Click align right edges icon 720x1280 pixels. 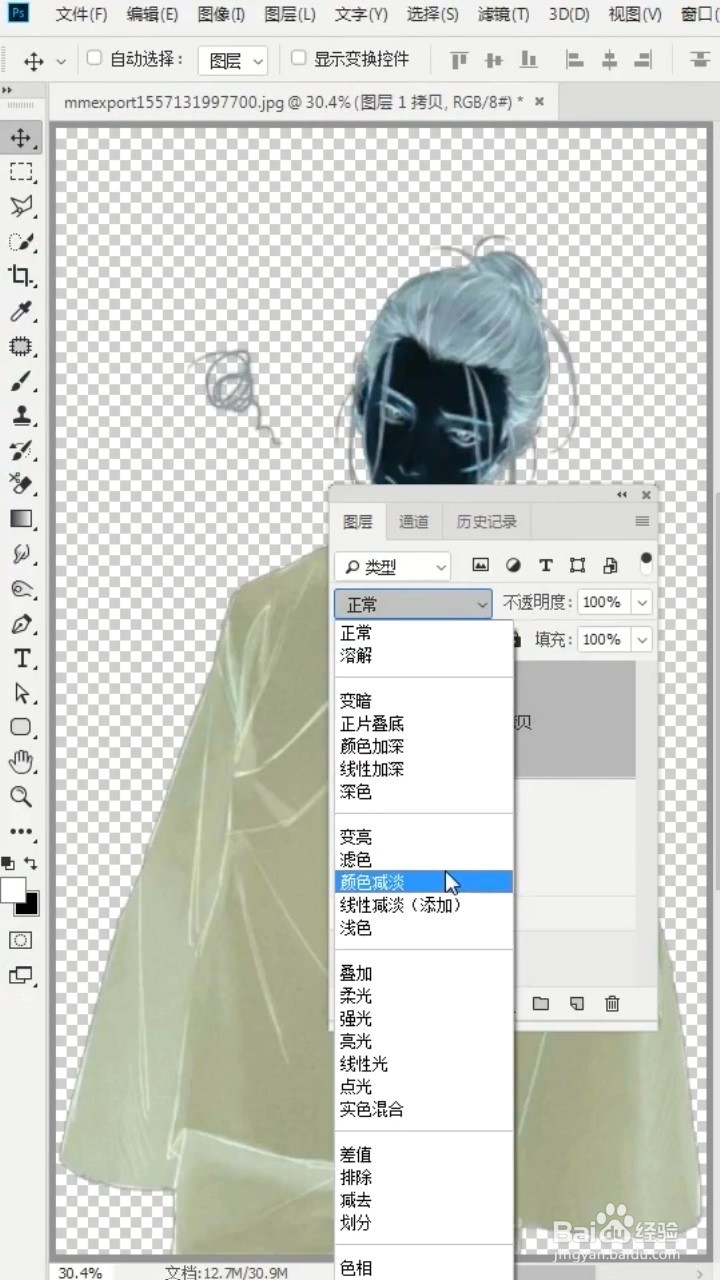pyautogui.click(x=642, y=60)
